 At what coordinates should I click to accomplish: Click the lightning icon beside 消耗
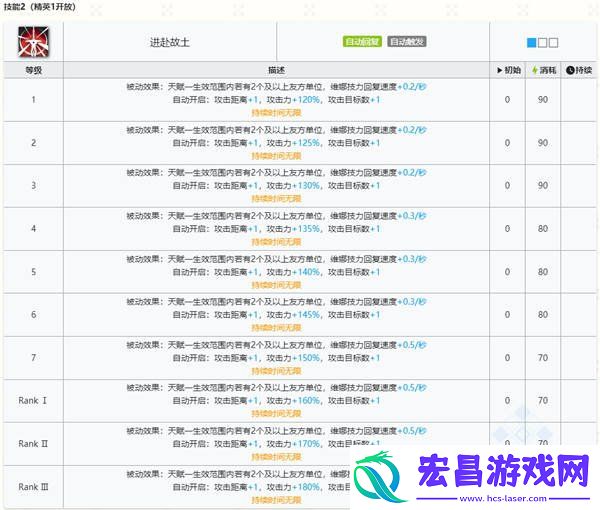[535, 70]
